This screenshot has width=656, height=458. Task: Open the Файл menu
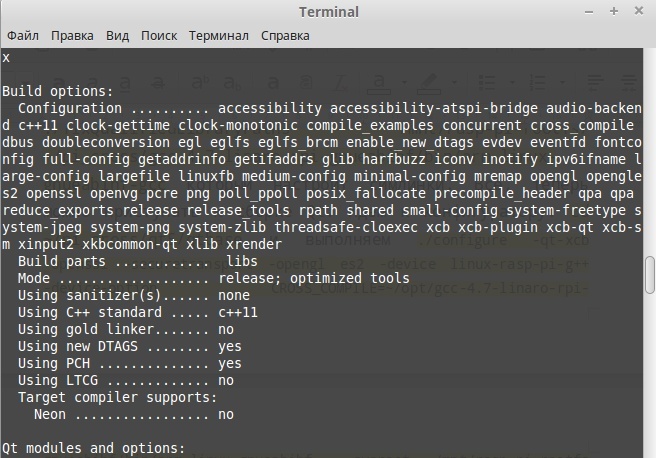(22, 35)
